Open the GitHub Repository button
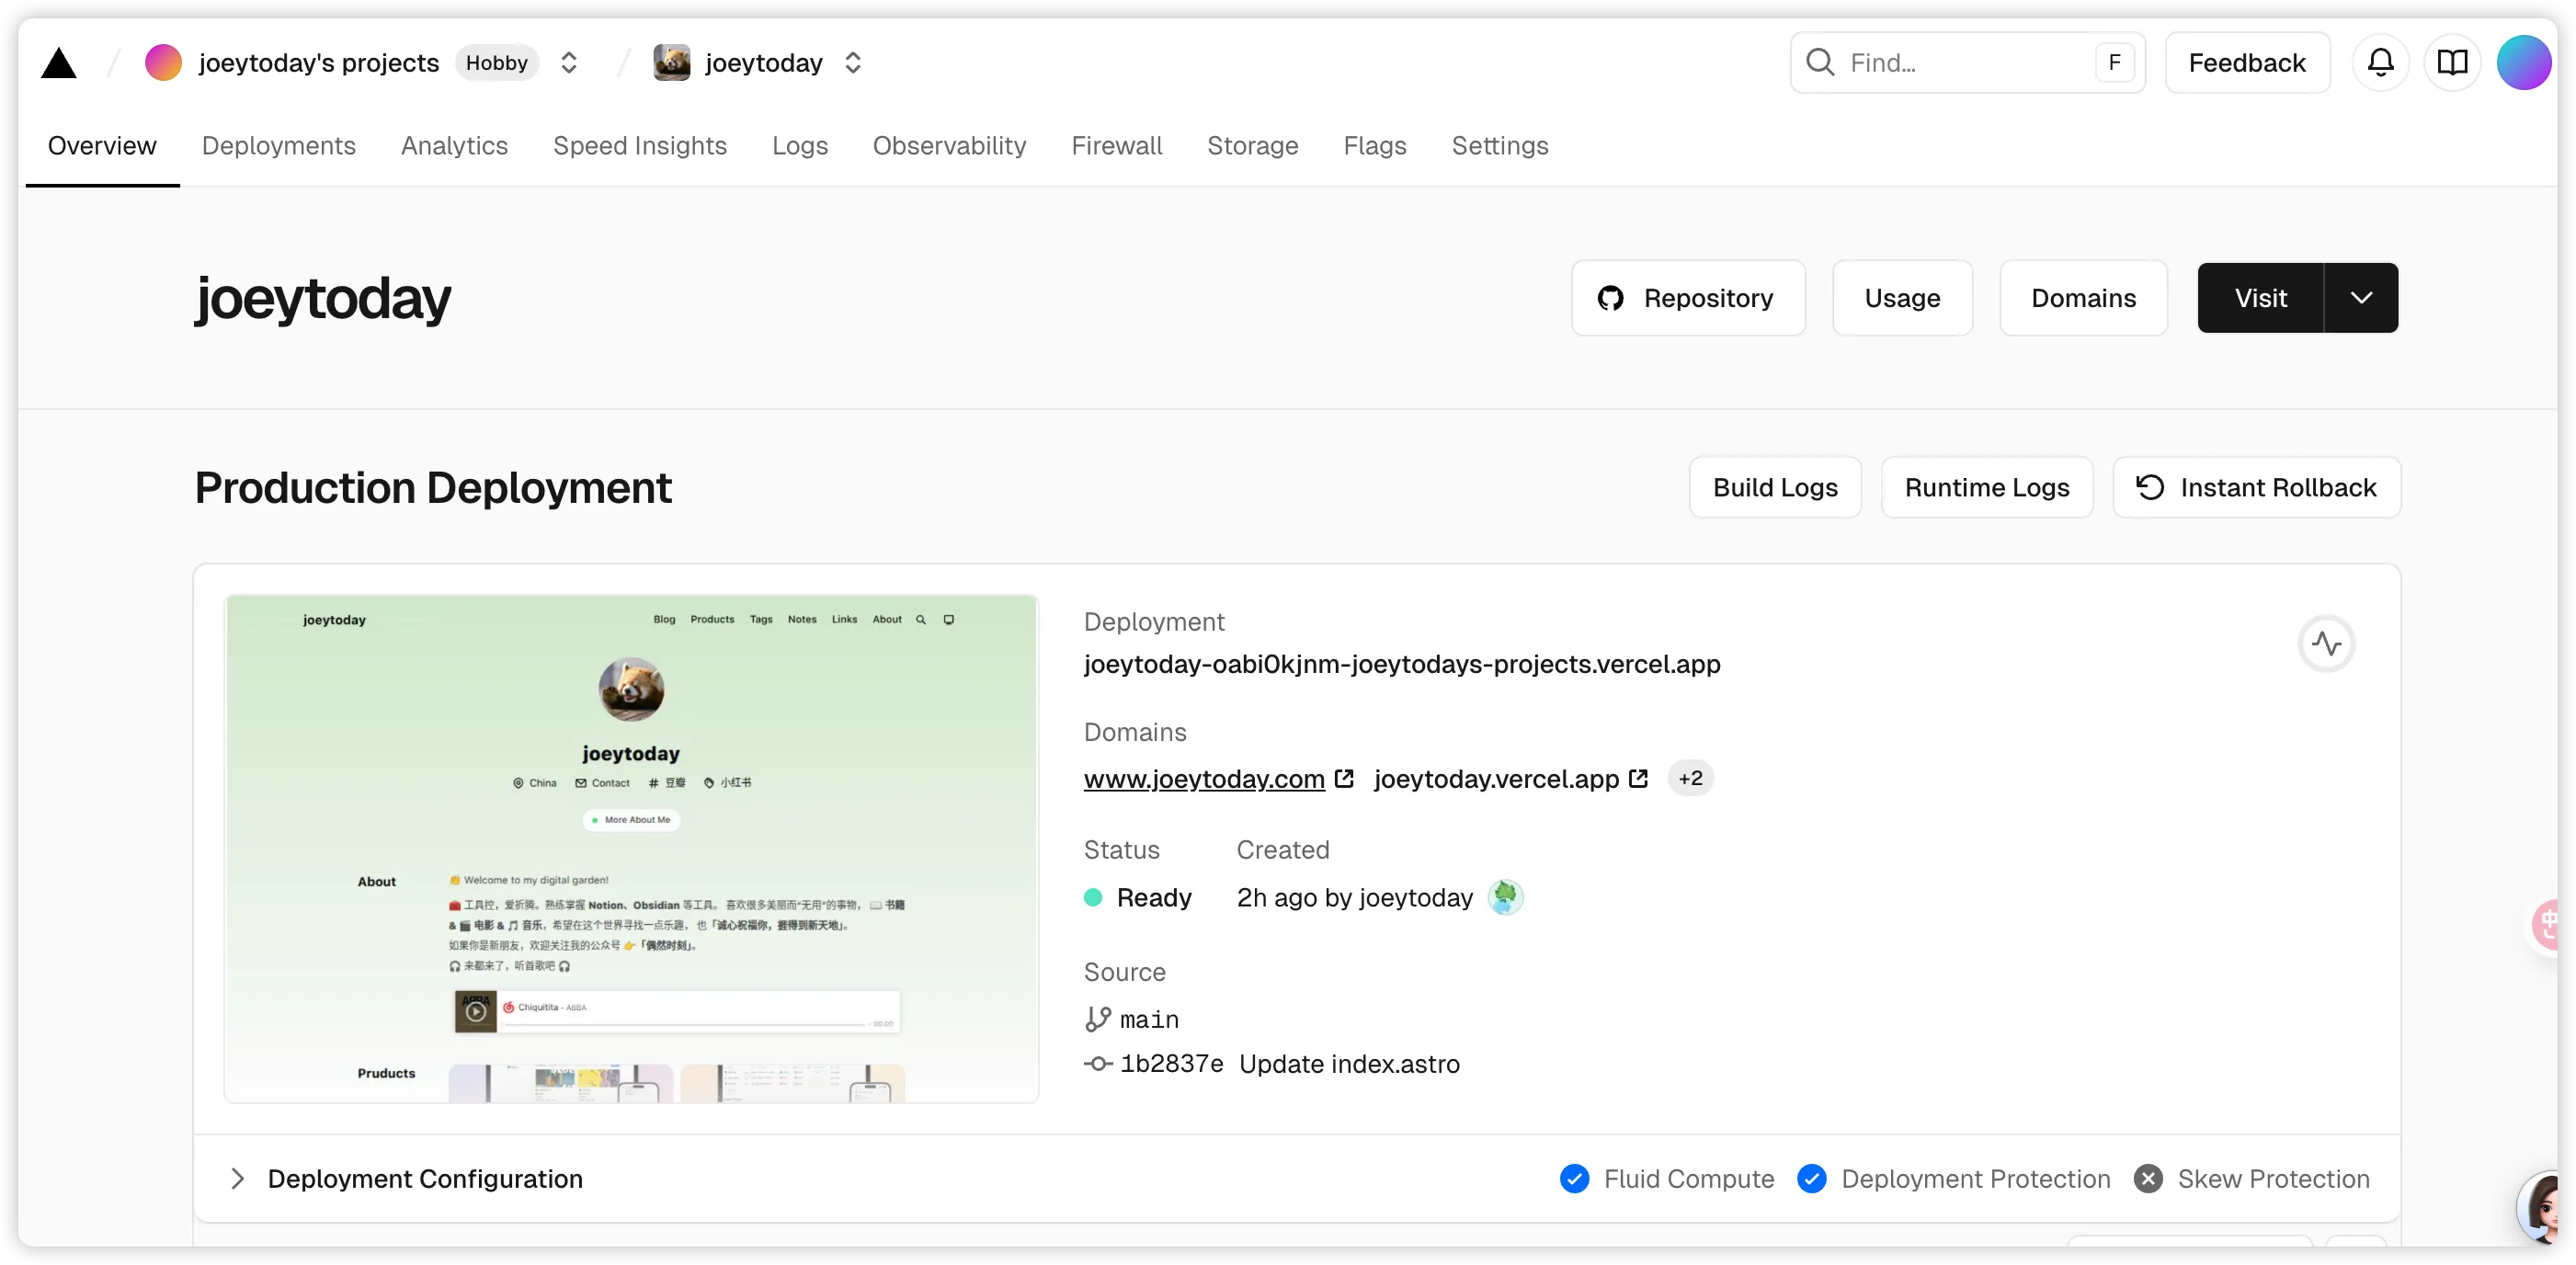This screenshot has height=1265, width=2576. (1688, 298)
